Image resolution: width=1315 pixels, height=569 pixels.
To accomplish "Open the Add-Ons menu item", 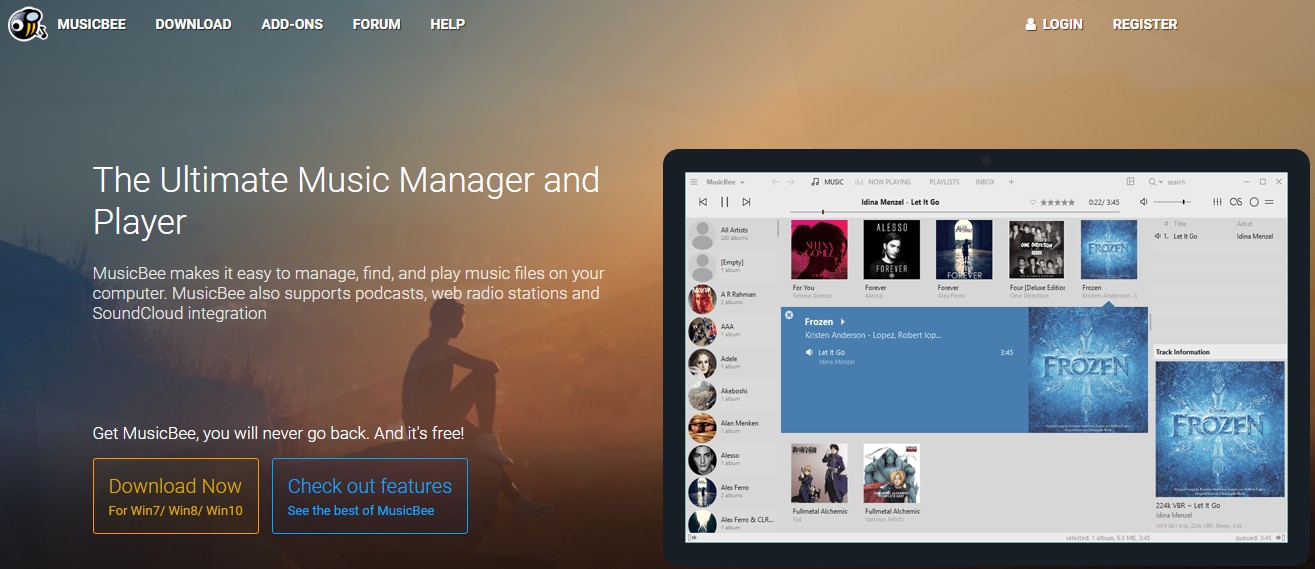I will 292,24.
